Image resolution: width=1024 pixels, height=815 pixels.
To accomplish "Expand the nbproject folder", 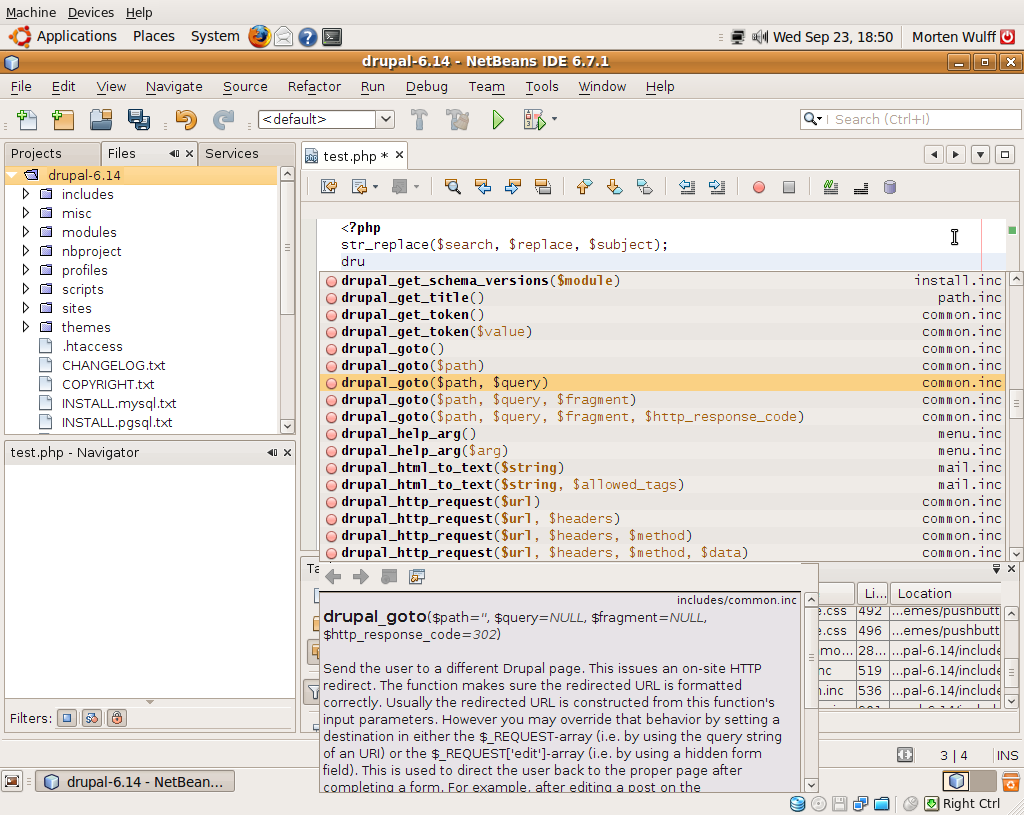I will click(25, 251).
